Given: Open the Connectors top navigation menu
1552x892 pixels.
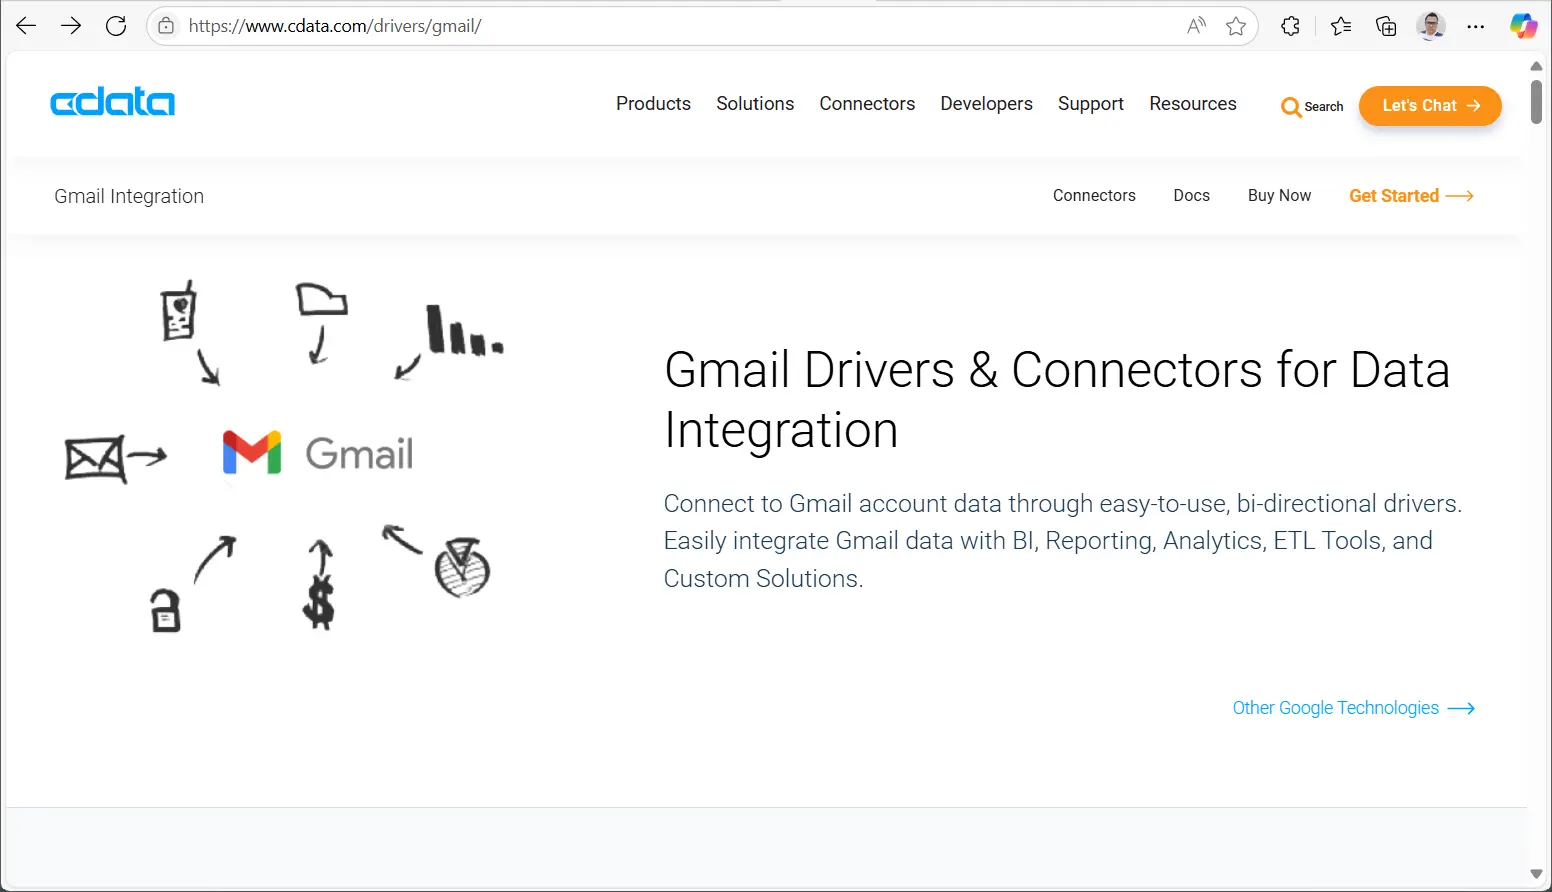Looking at the screenshot, I should point(867,104).
